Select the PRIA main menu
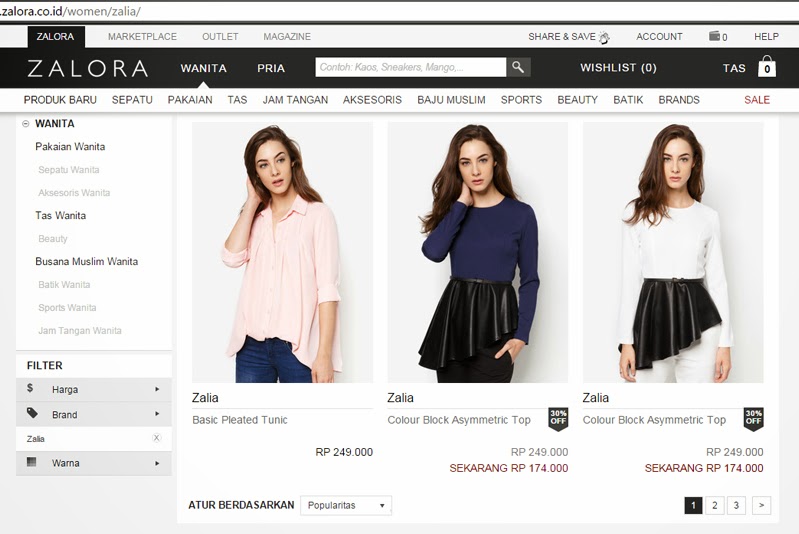The height and width of the screenshot is (534, 799). (x=271, y=68)
